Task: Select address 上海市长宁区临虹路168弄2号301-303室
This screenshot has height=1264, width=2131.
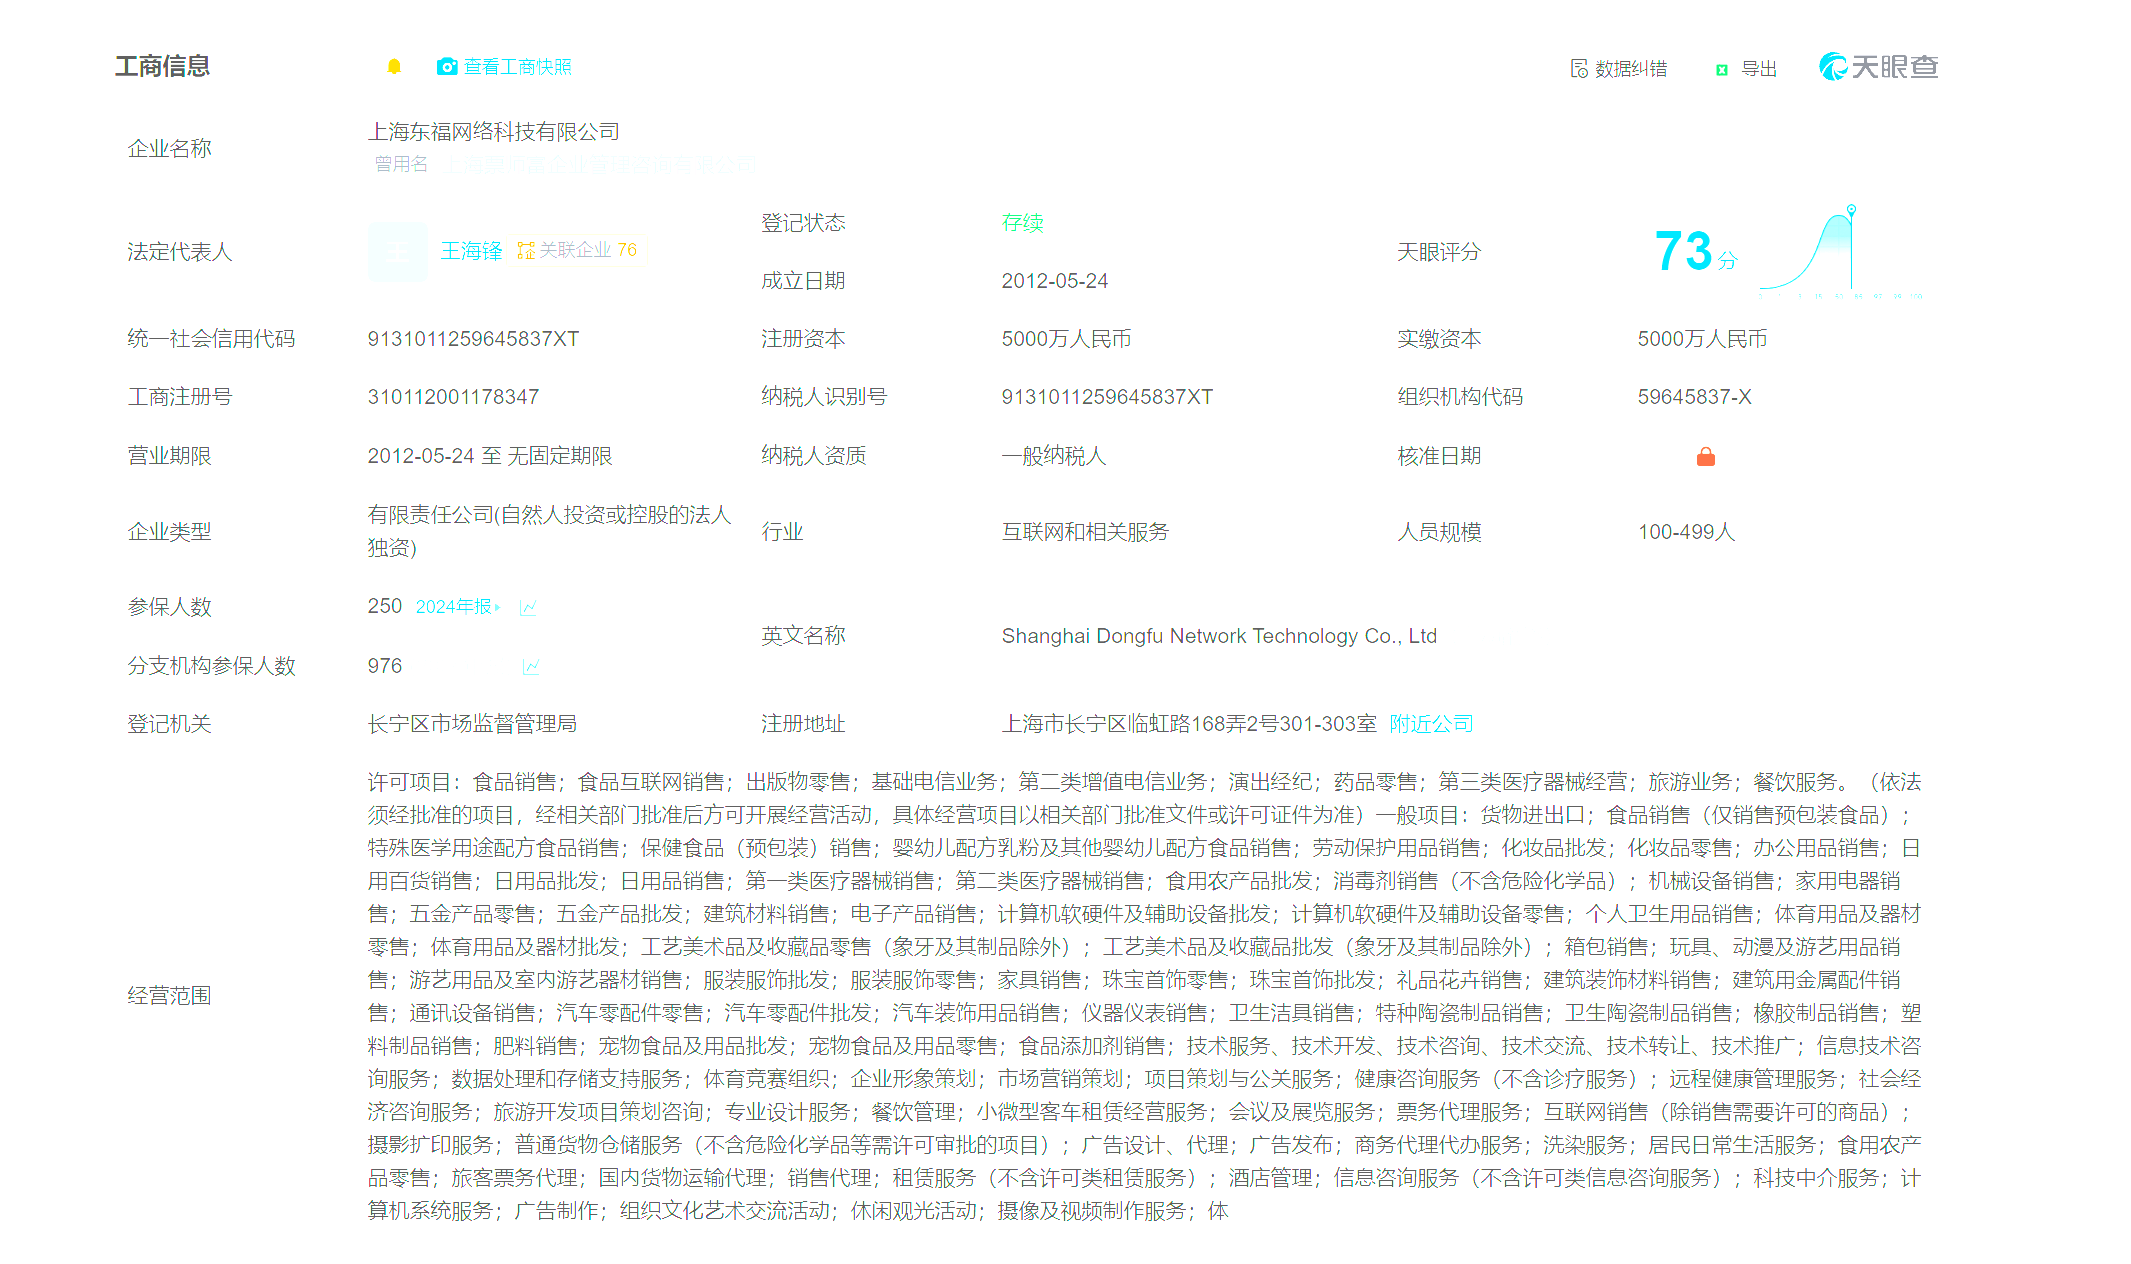Action: click(1189, 724)
